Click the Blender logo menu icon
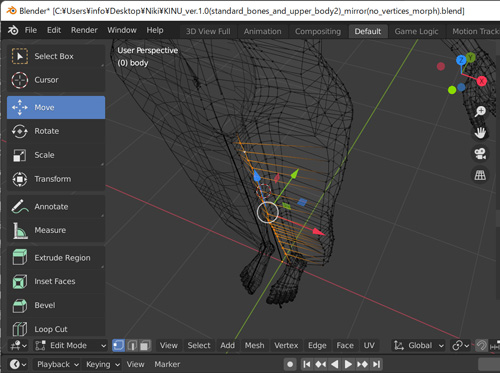500x373 pixels. pos(13,30)
